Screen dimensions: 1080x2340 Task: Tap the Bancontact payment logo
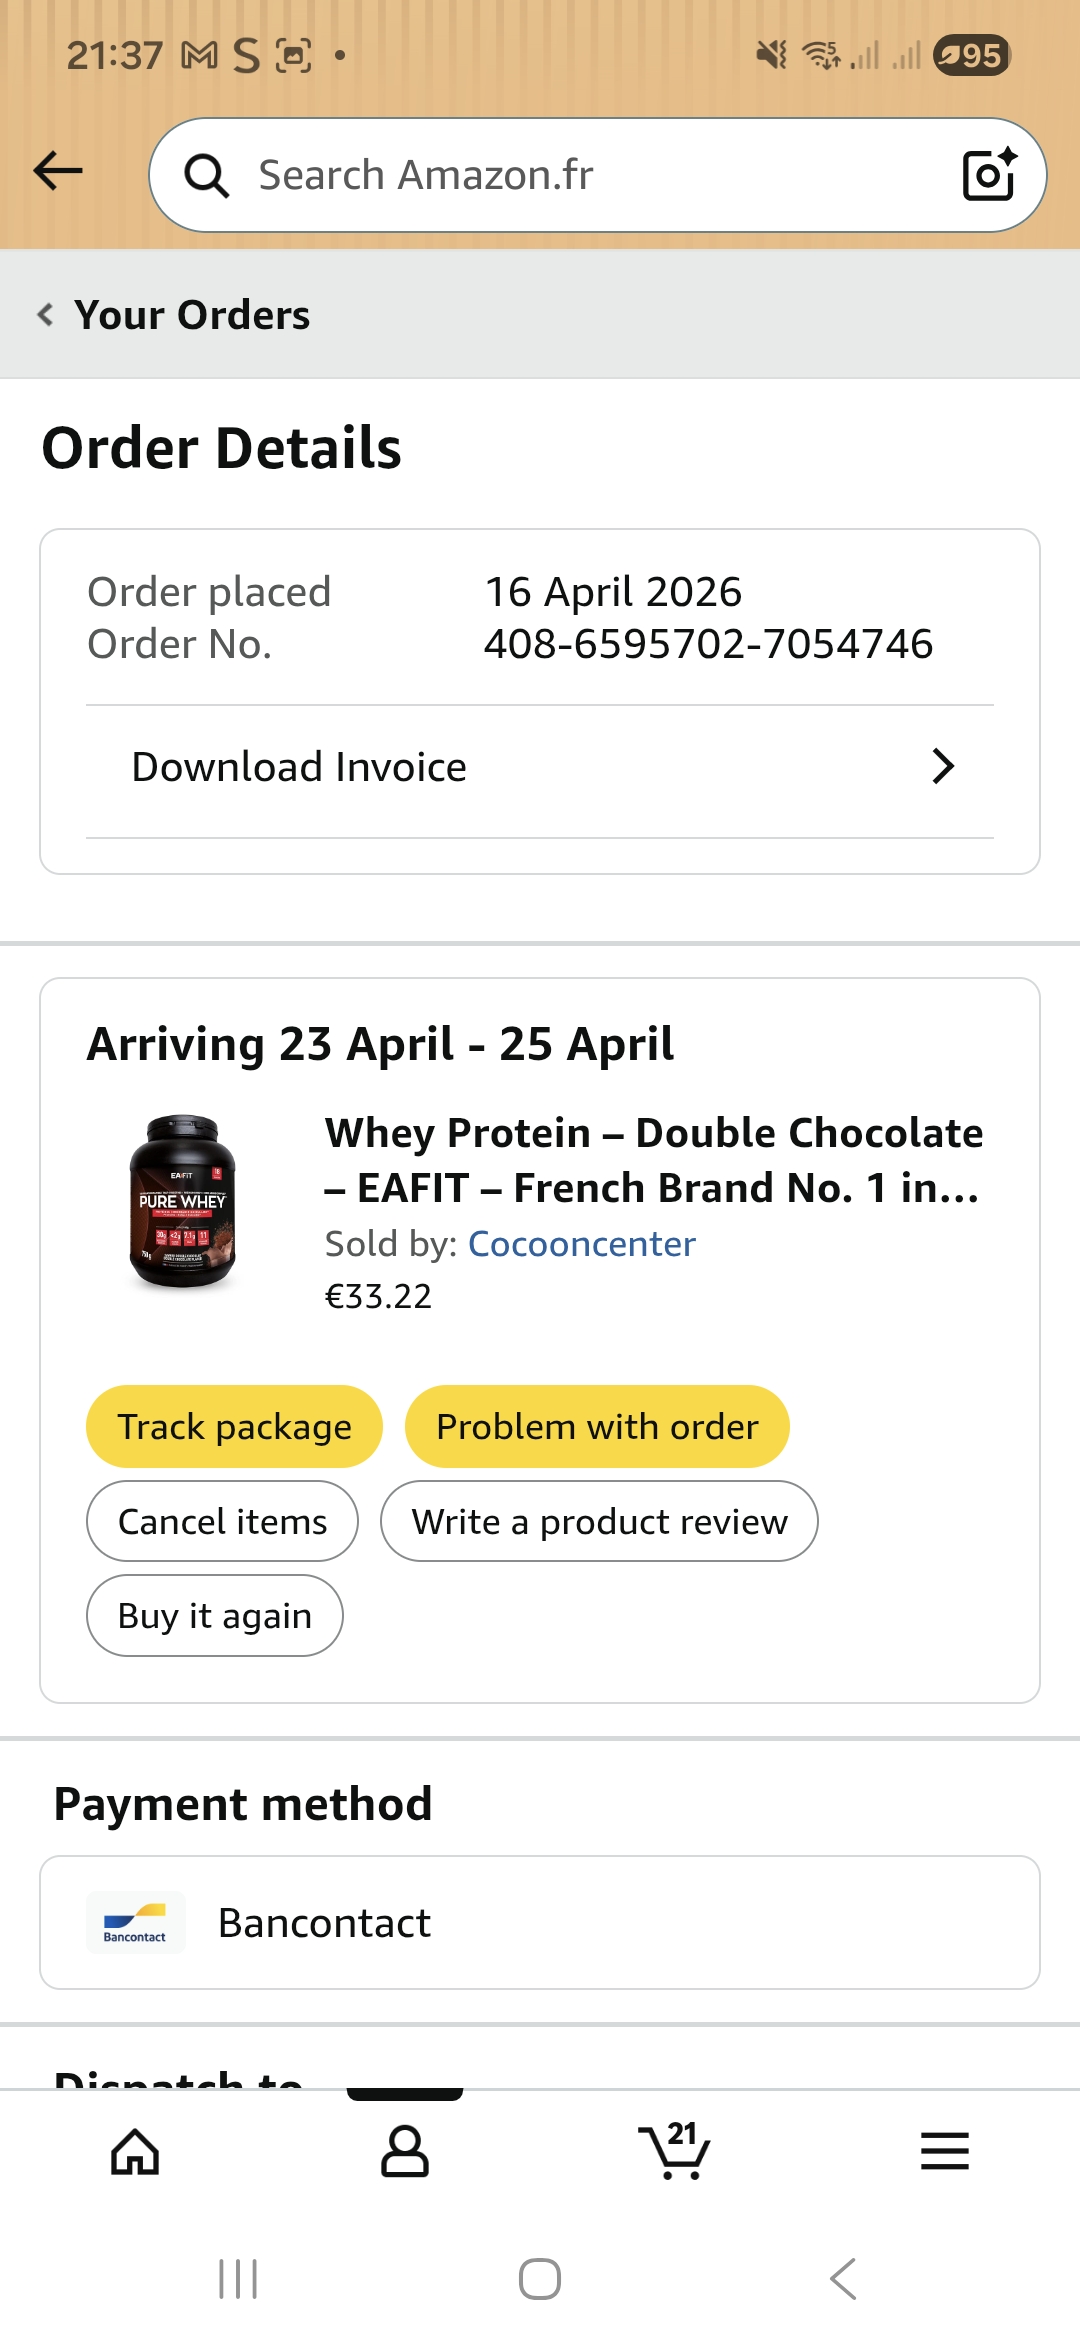tap(135, 1922)
